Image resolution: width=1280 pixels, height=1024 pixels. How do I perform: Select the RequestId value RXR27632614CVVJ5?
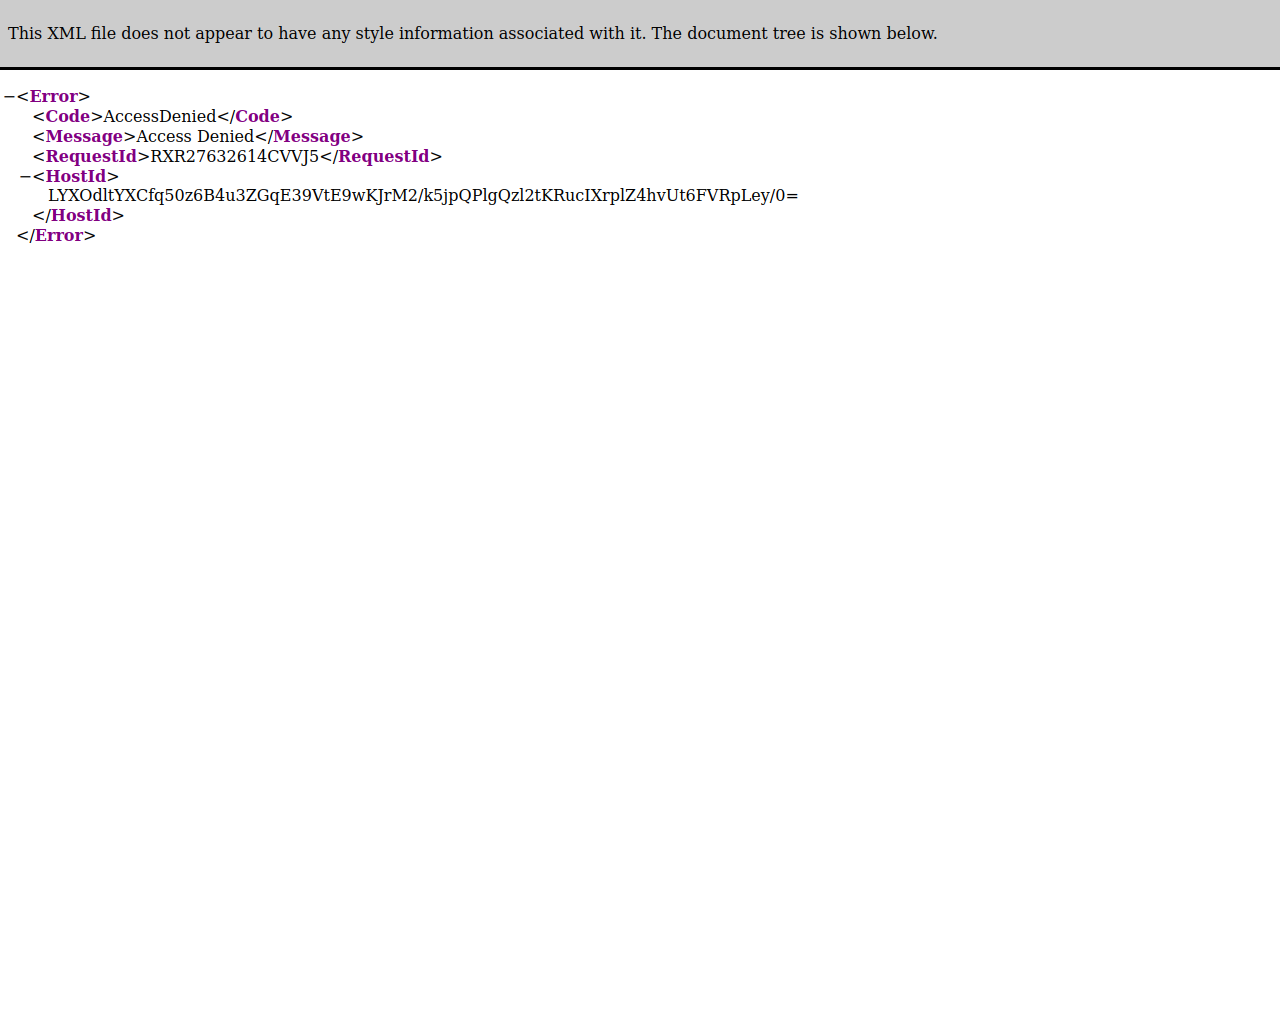[x=235, y=157]
